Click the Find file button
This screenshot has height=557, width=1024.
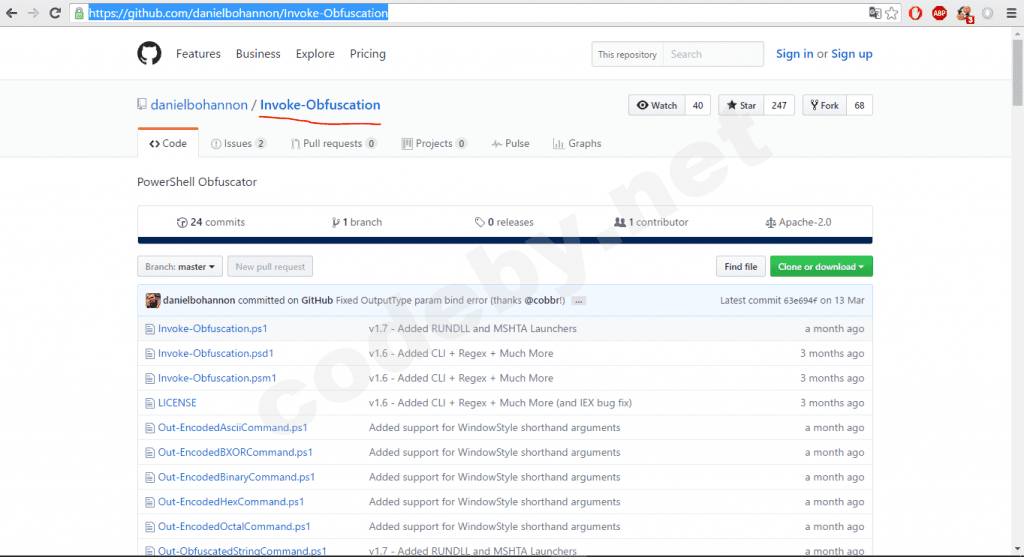(741, 266)
